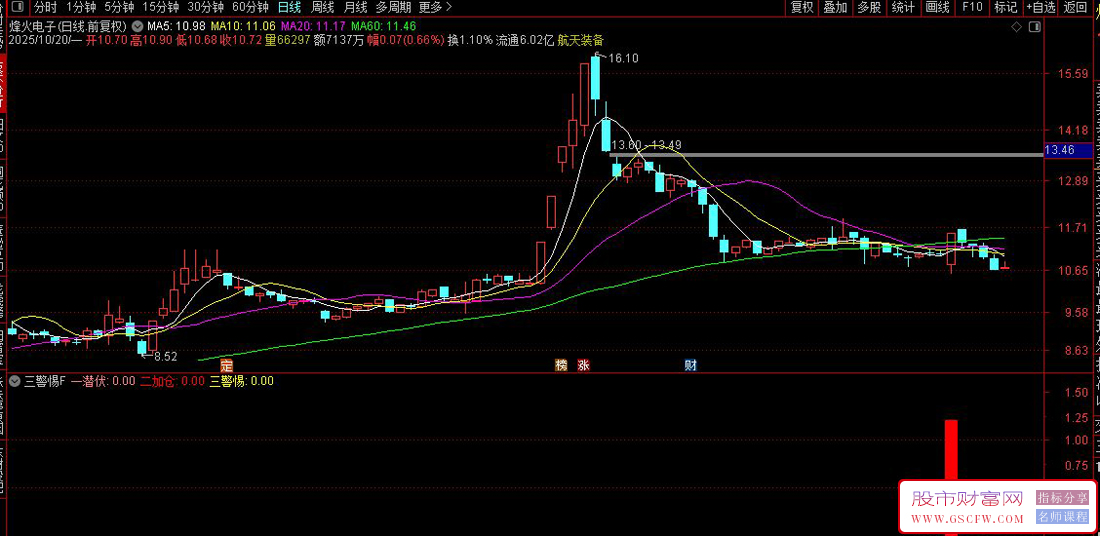Switch to the 周线 weekly tab
The width and height of the screenshot is (1100, 536).
pyautogui.click(x=322, y=7)
